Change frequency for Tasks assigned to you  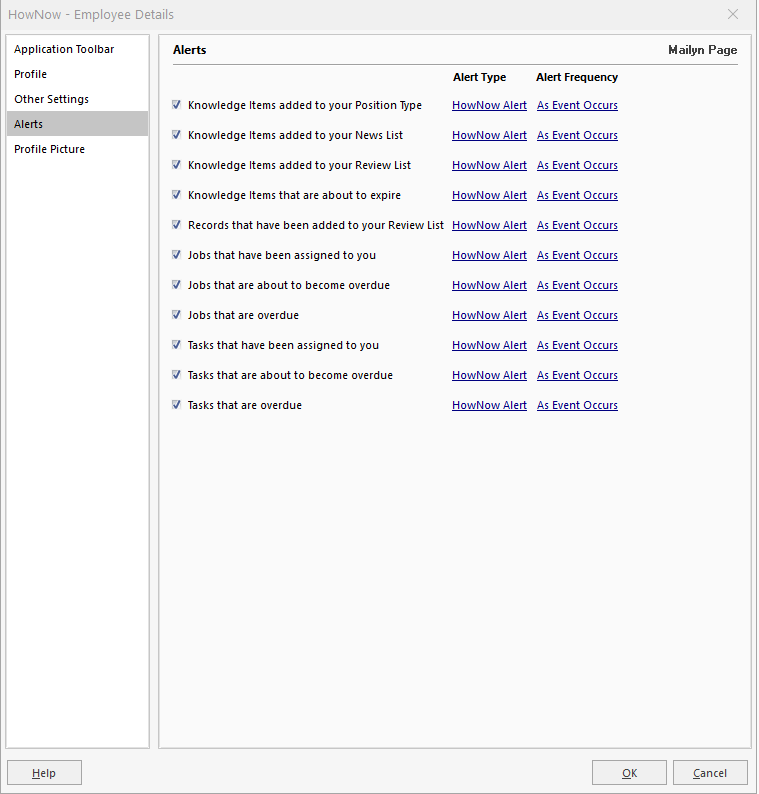577,345
